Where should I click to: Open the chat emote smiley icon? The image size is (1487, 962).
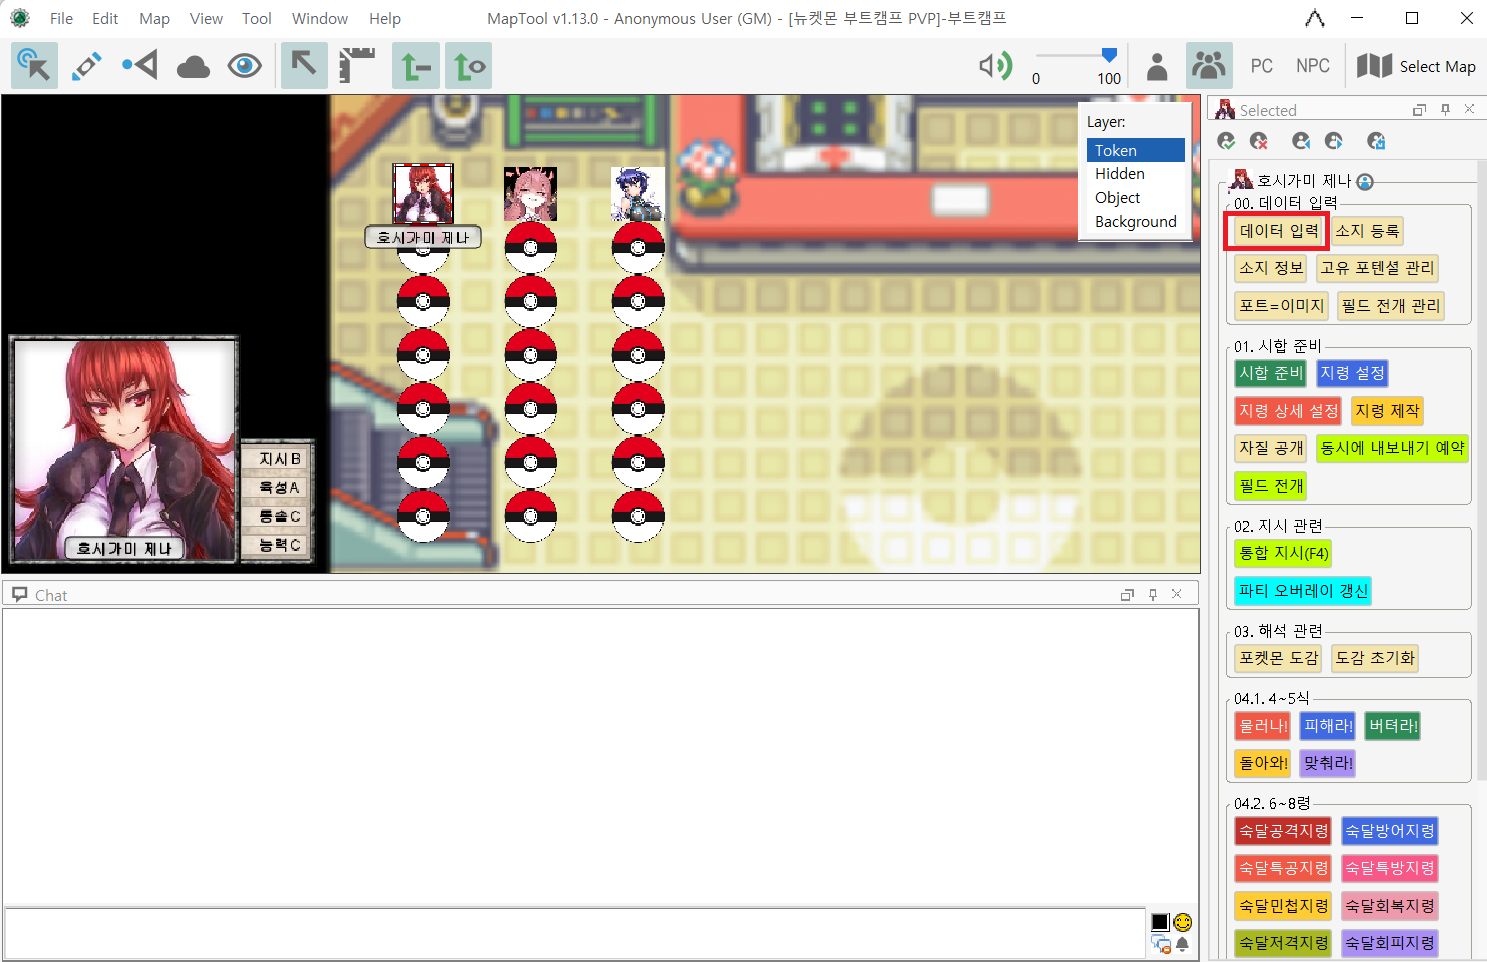[x=1183, y=922]
